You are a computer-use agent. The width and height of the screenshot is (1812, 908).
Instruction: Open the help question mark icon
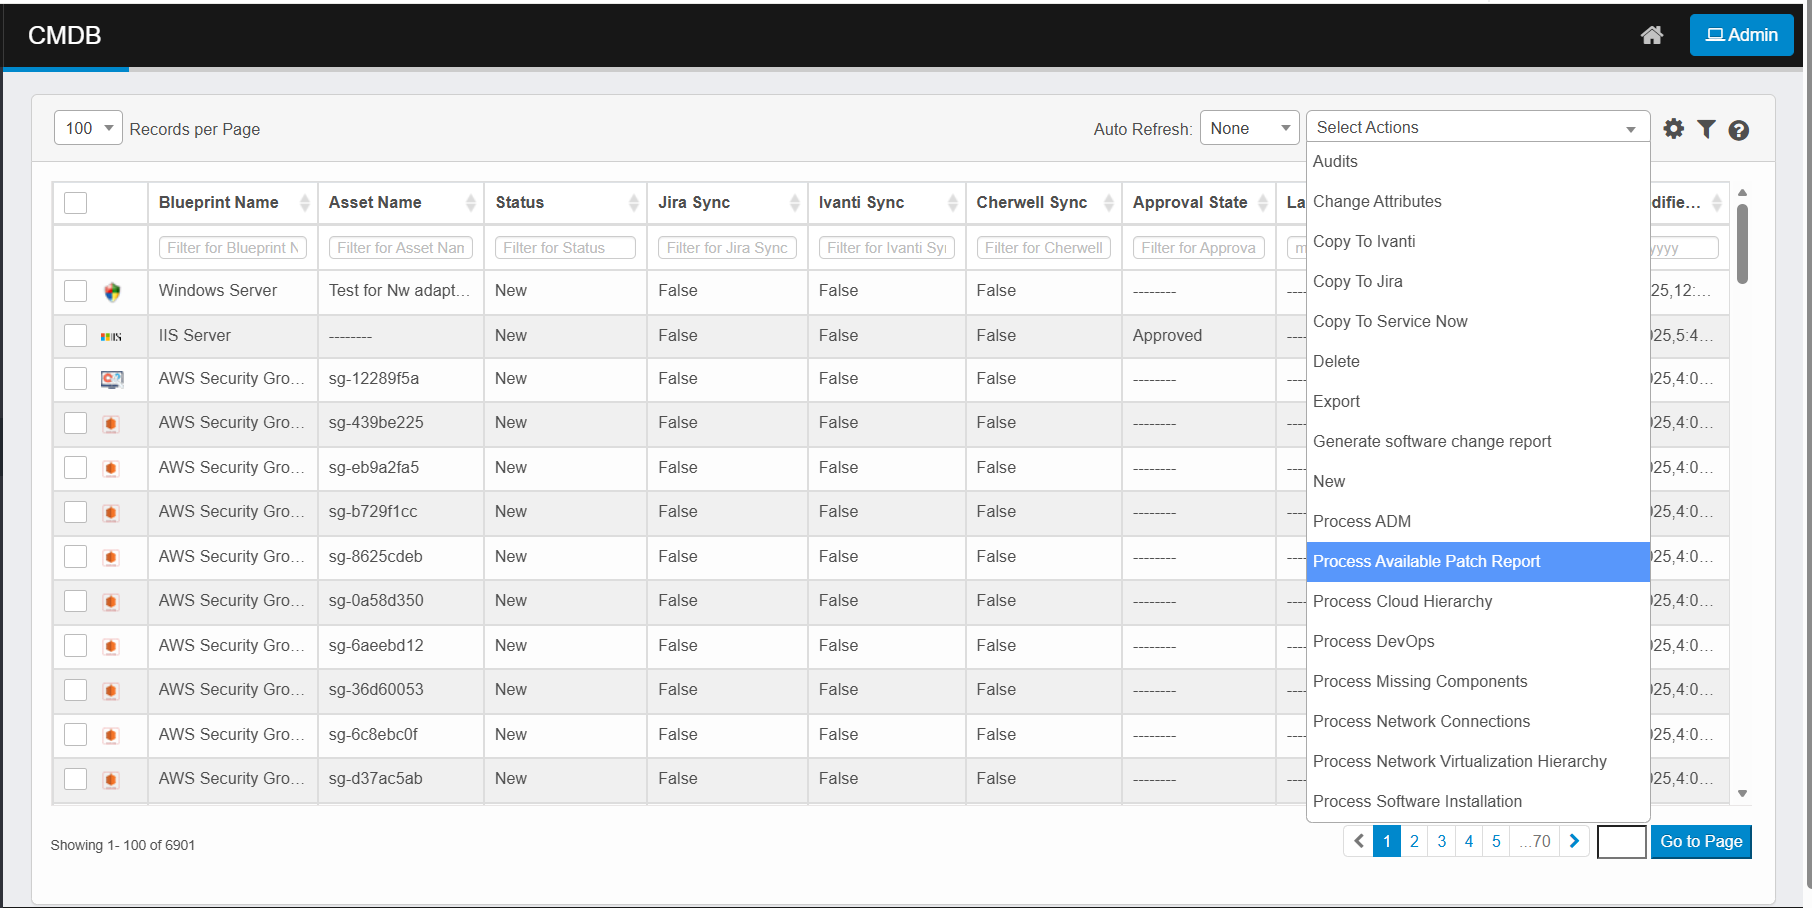coord(1738,130)
